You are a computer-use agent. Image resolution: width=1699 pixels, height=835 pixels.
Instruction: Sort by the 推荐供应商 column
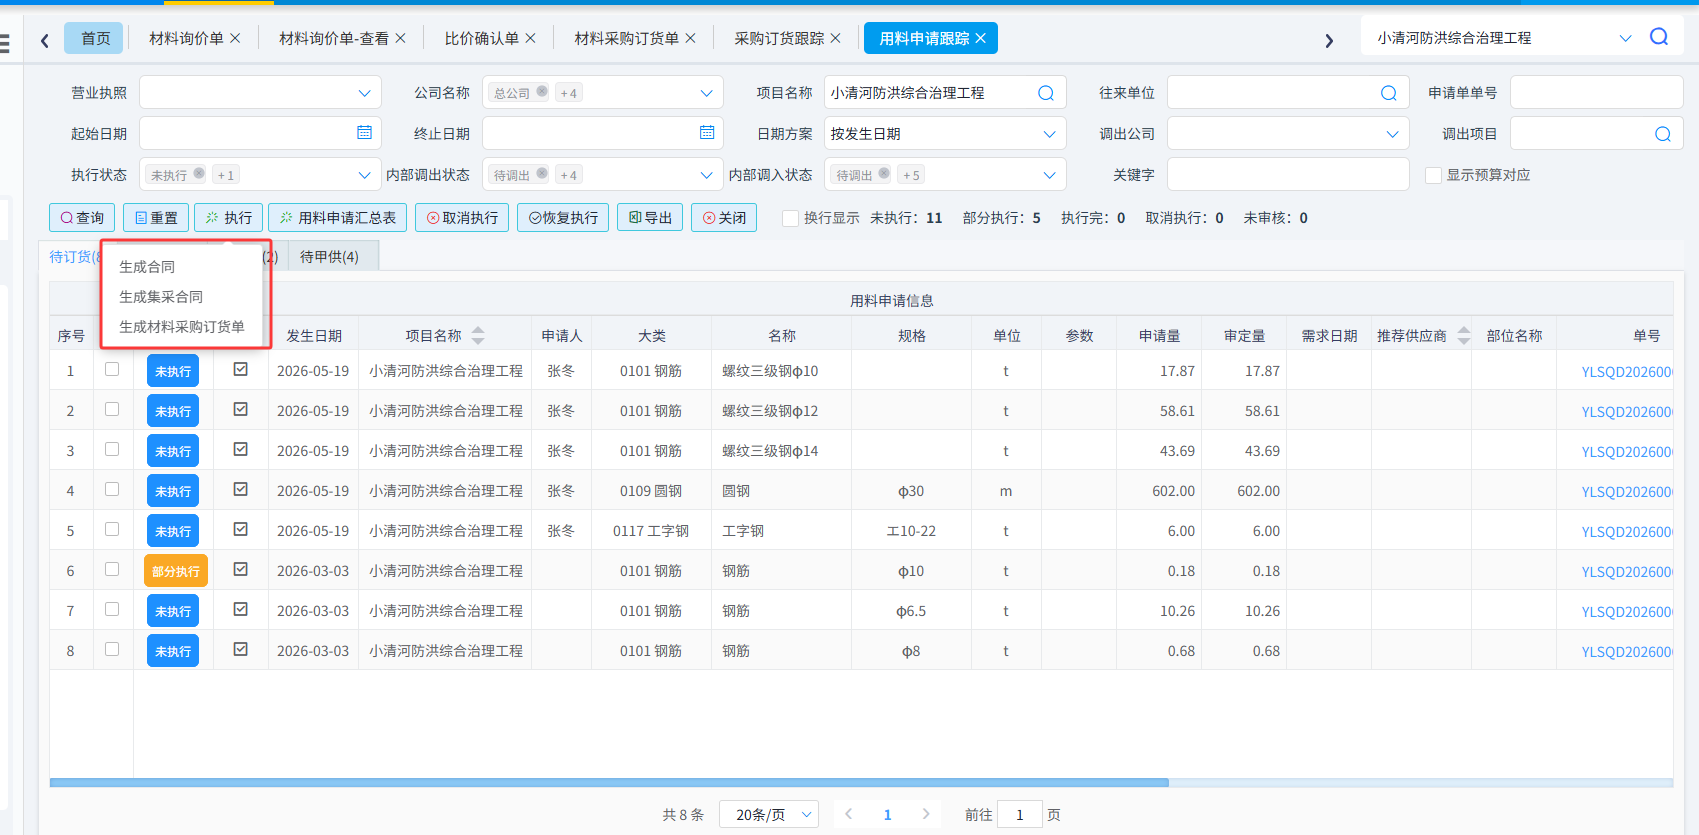point(1464,335)
